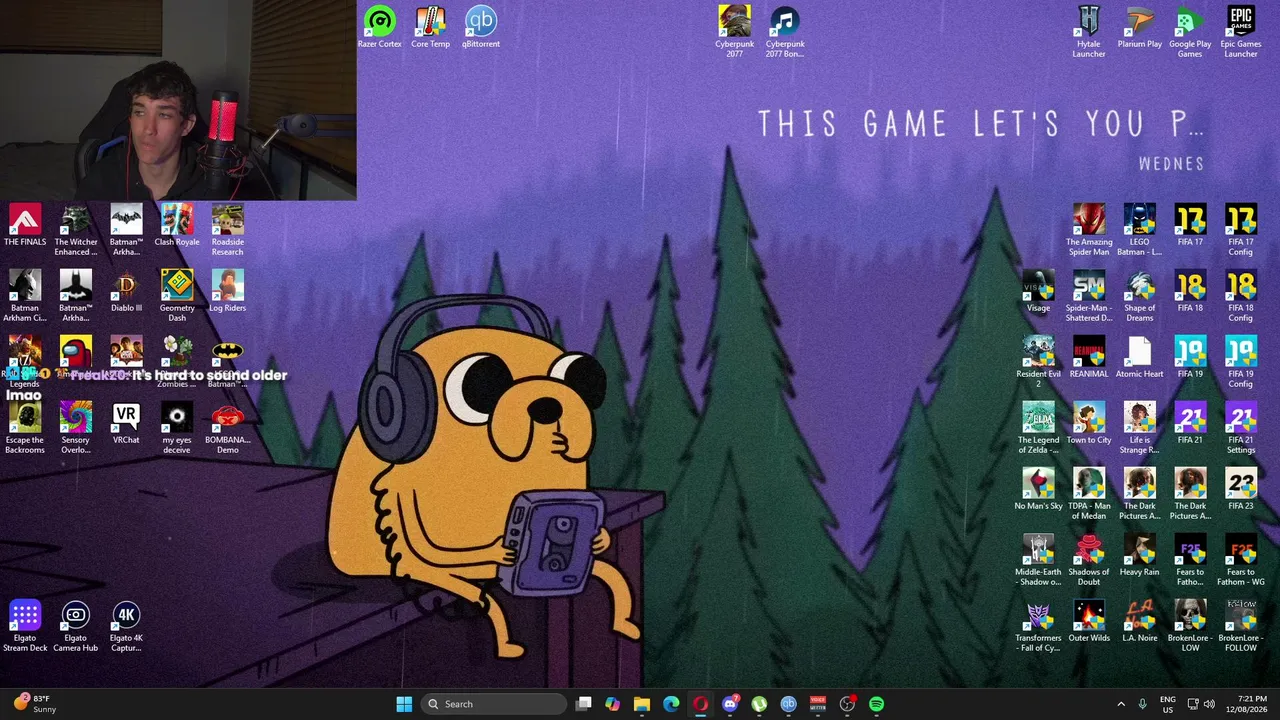This screenshot has height=720, width=1280.
Task: Select the REANIMAL desktop icon
Action: point(1089,357)
